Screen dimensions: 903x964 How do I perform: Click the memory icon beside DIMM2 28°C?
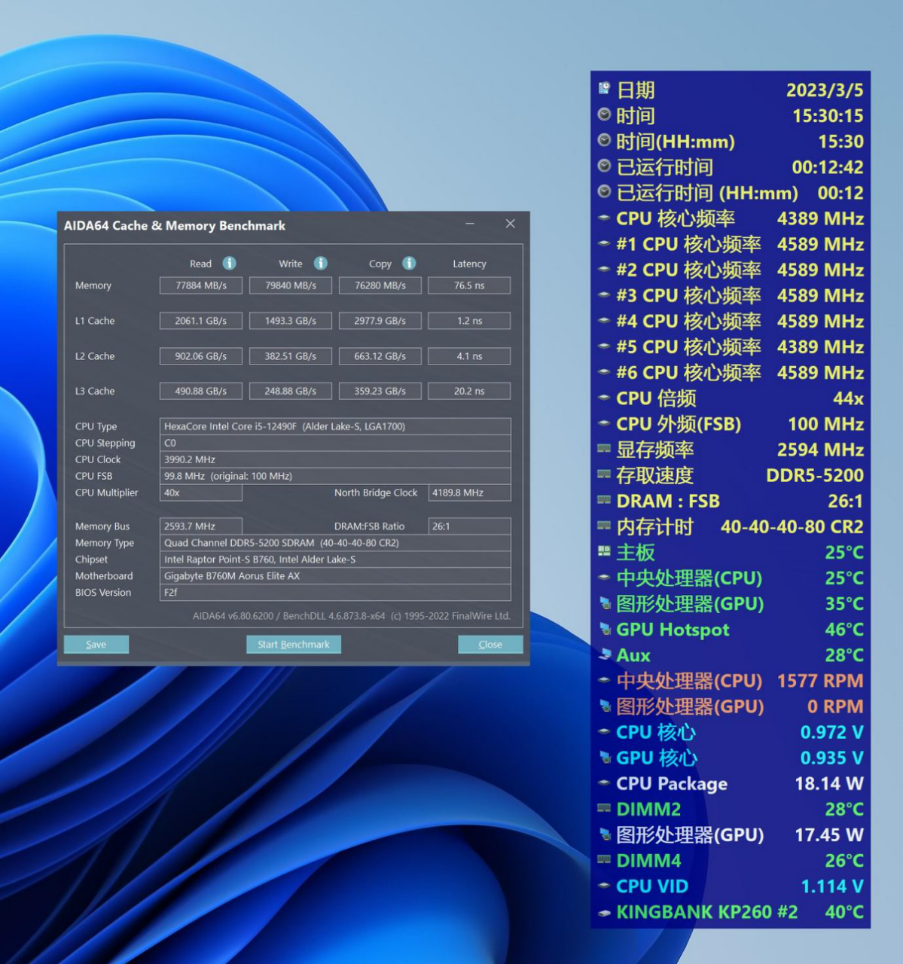pos(604,808)
